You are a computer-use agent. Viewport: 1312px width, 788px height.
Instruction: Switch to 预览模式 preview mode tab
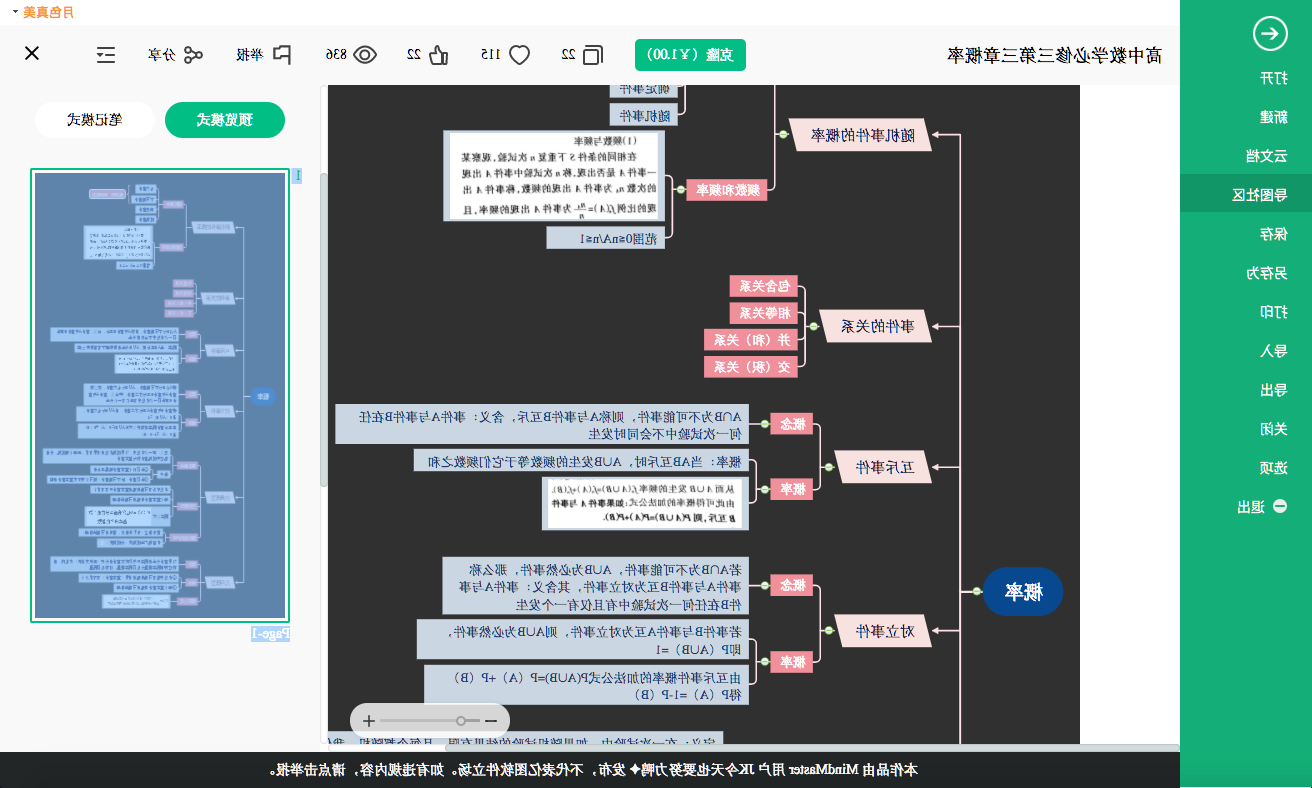pyautogui.click(x=225, y=120)
